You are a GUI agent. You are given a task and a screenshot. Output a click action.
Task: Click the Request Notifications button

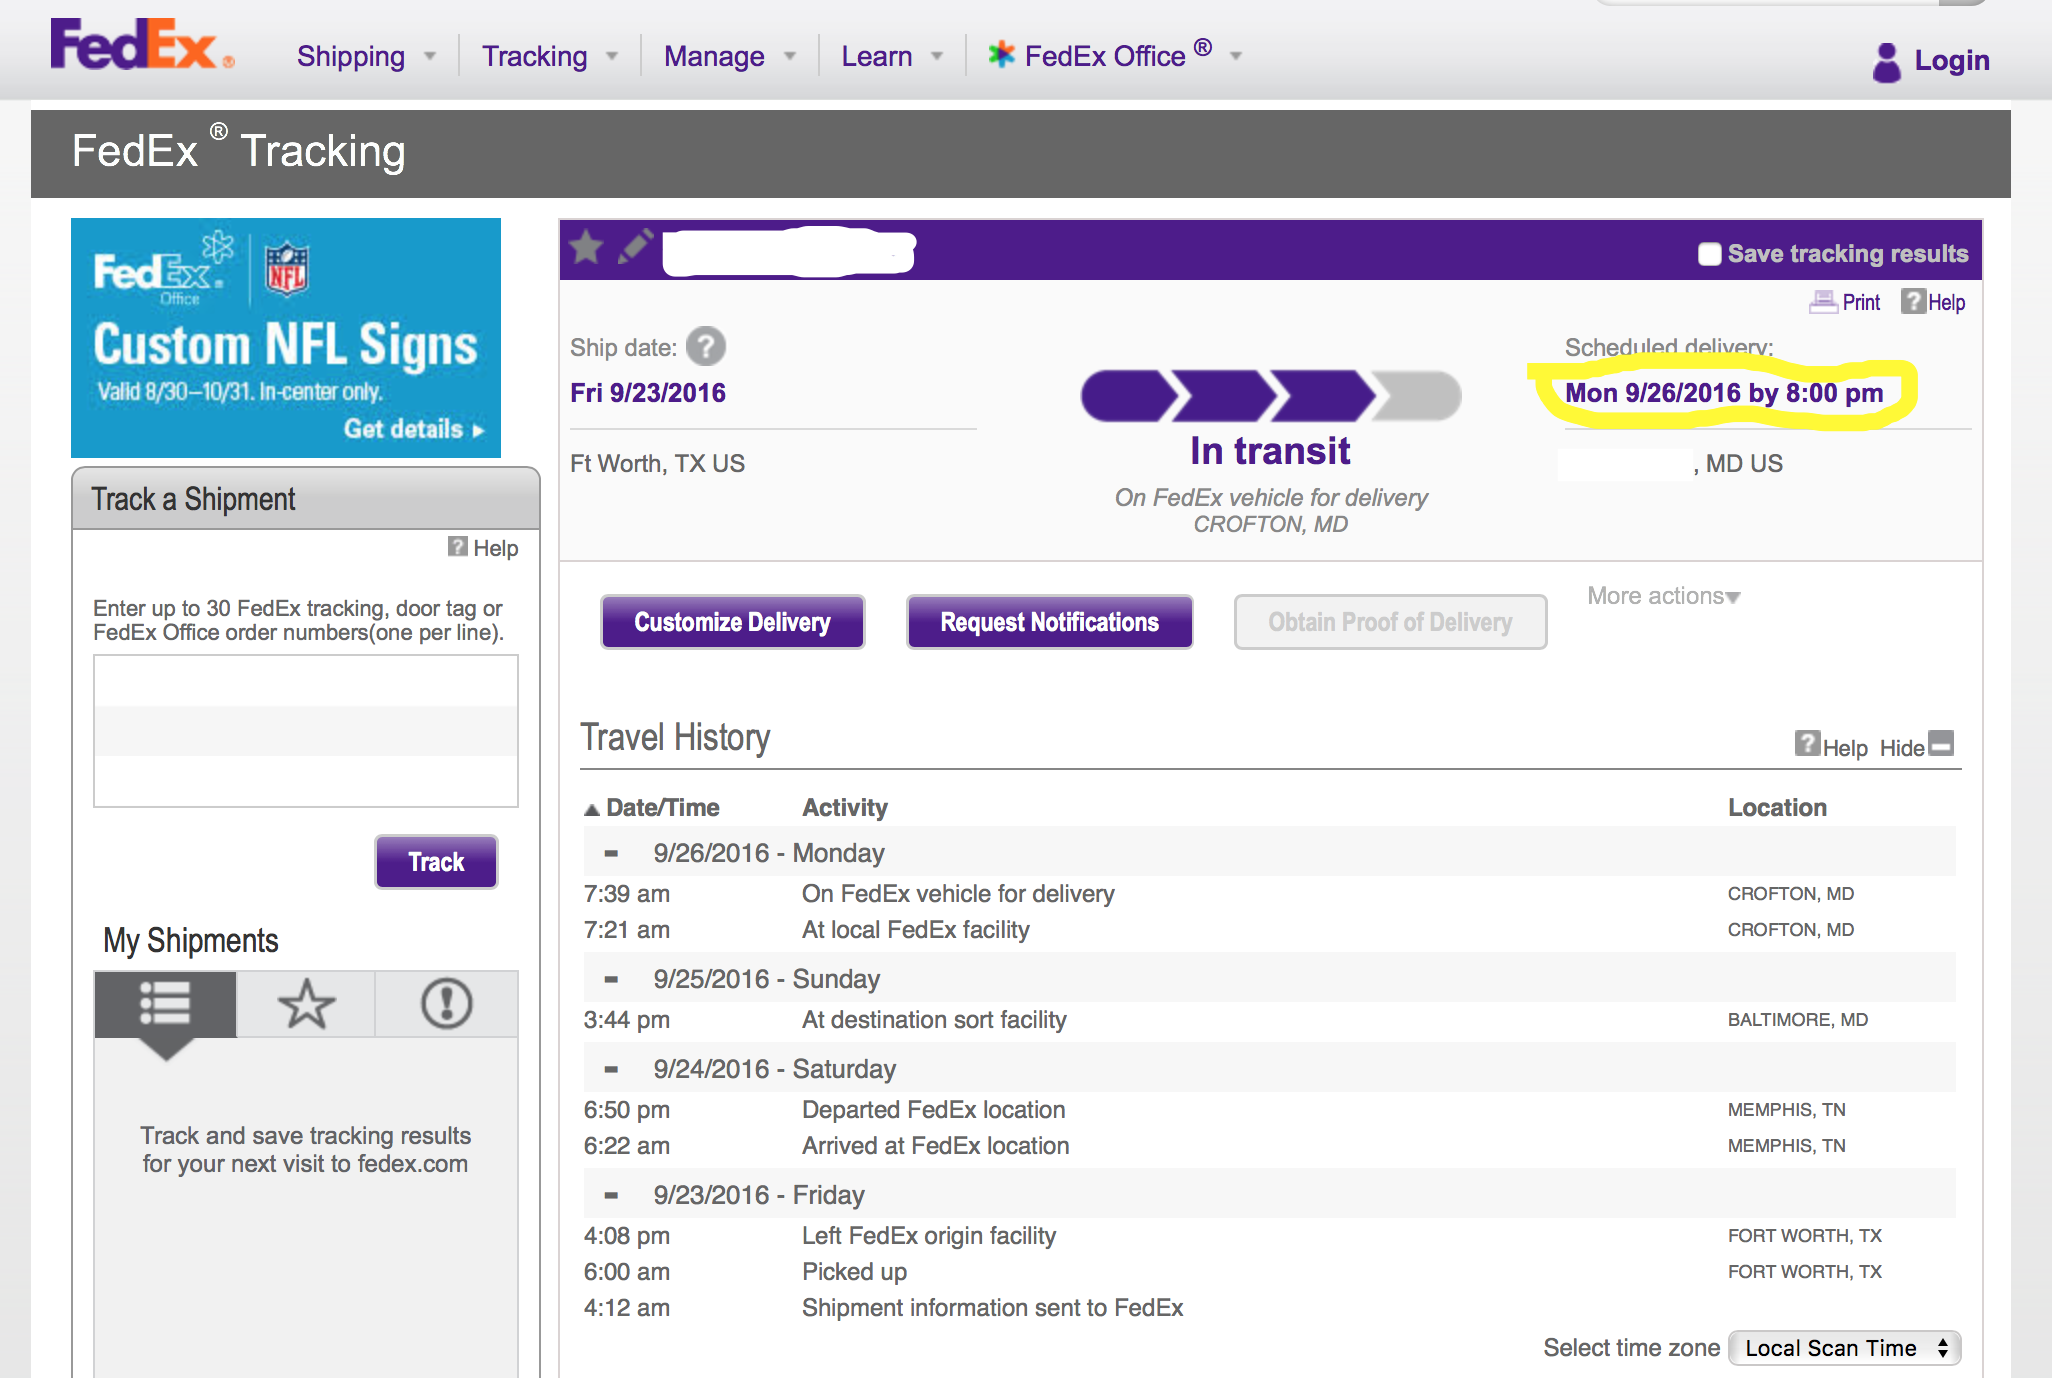1050,622
